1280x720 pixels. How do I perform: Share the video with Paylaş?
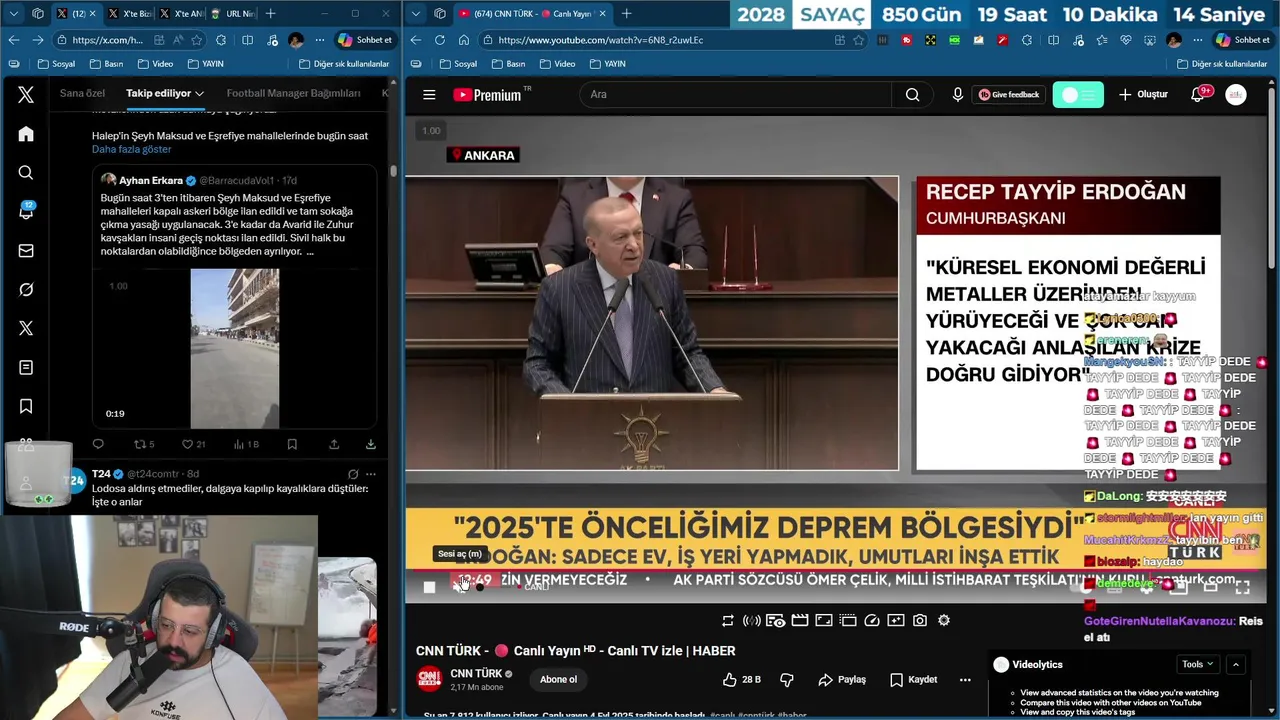pos(842,680)
